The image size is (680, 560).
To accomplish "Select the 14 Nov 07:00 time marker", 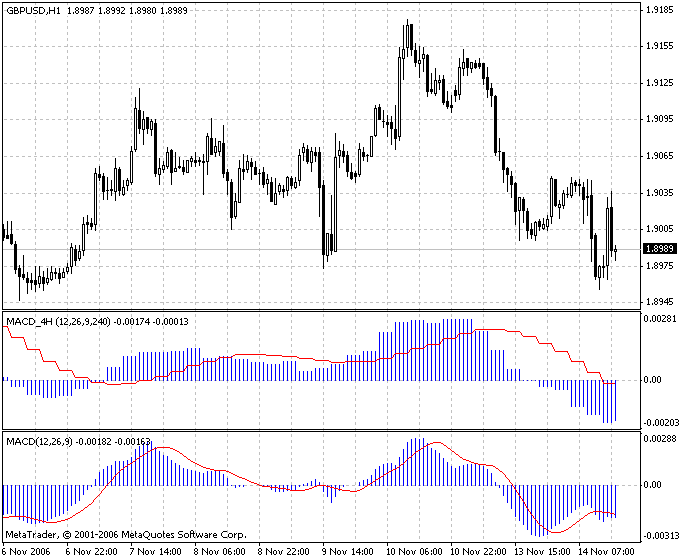I will click(x=605, y=551).
